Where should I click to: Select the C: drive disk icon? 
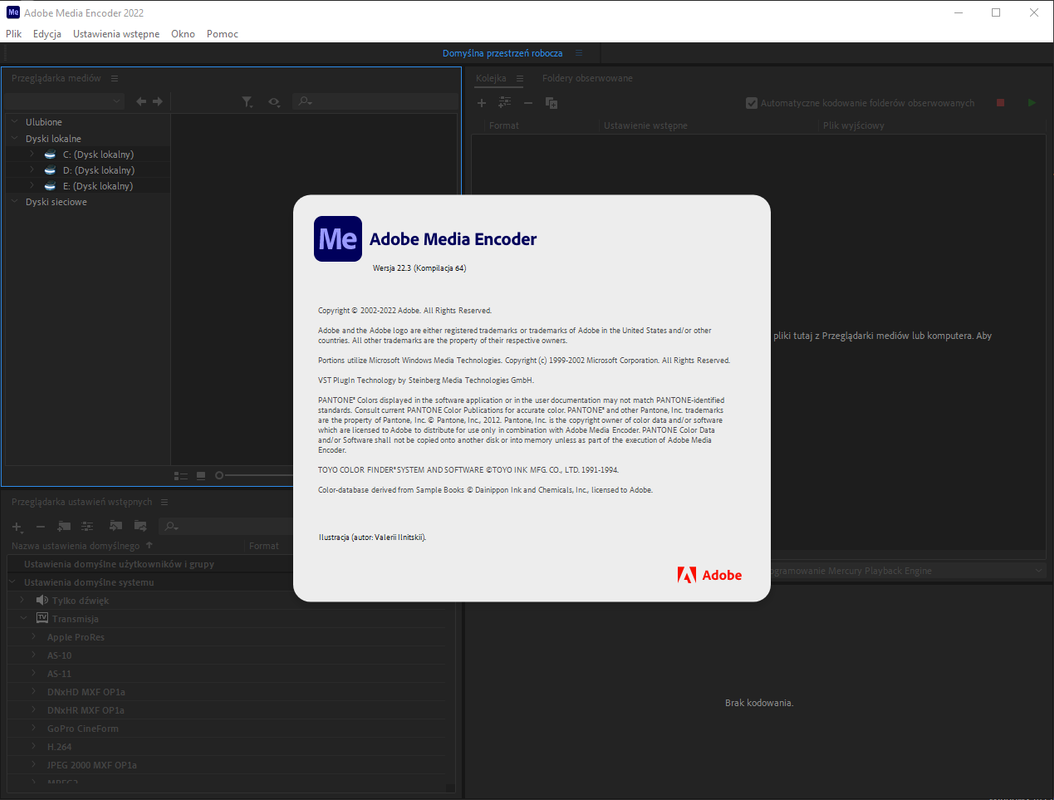point(50,155)
